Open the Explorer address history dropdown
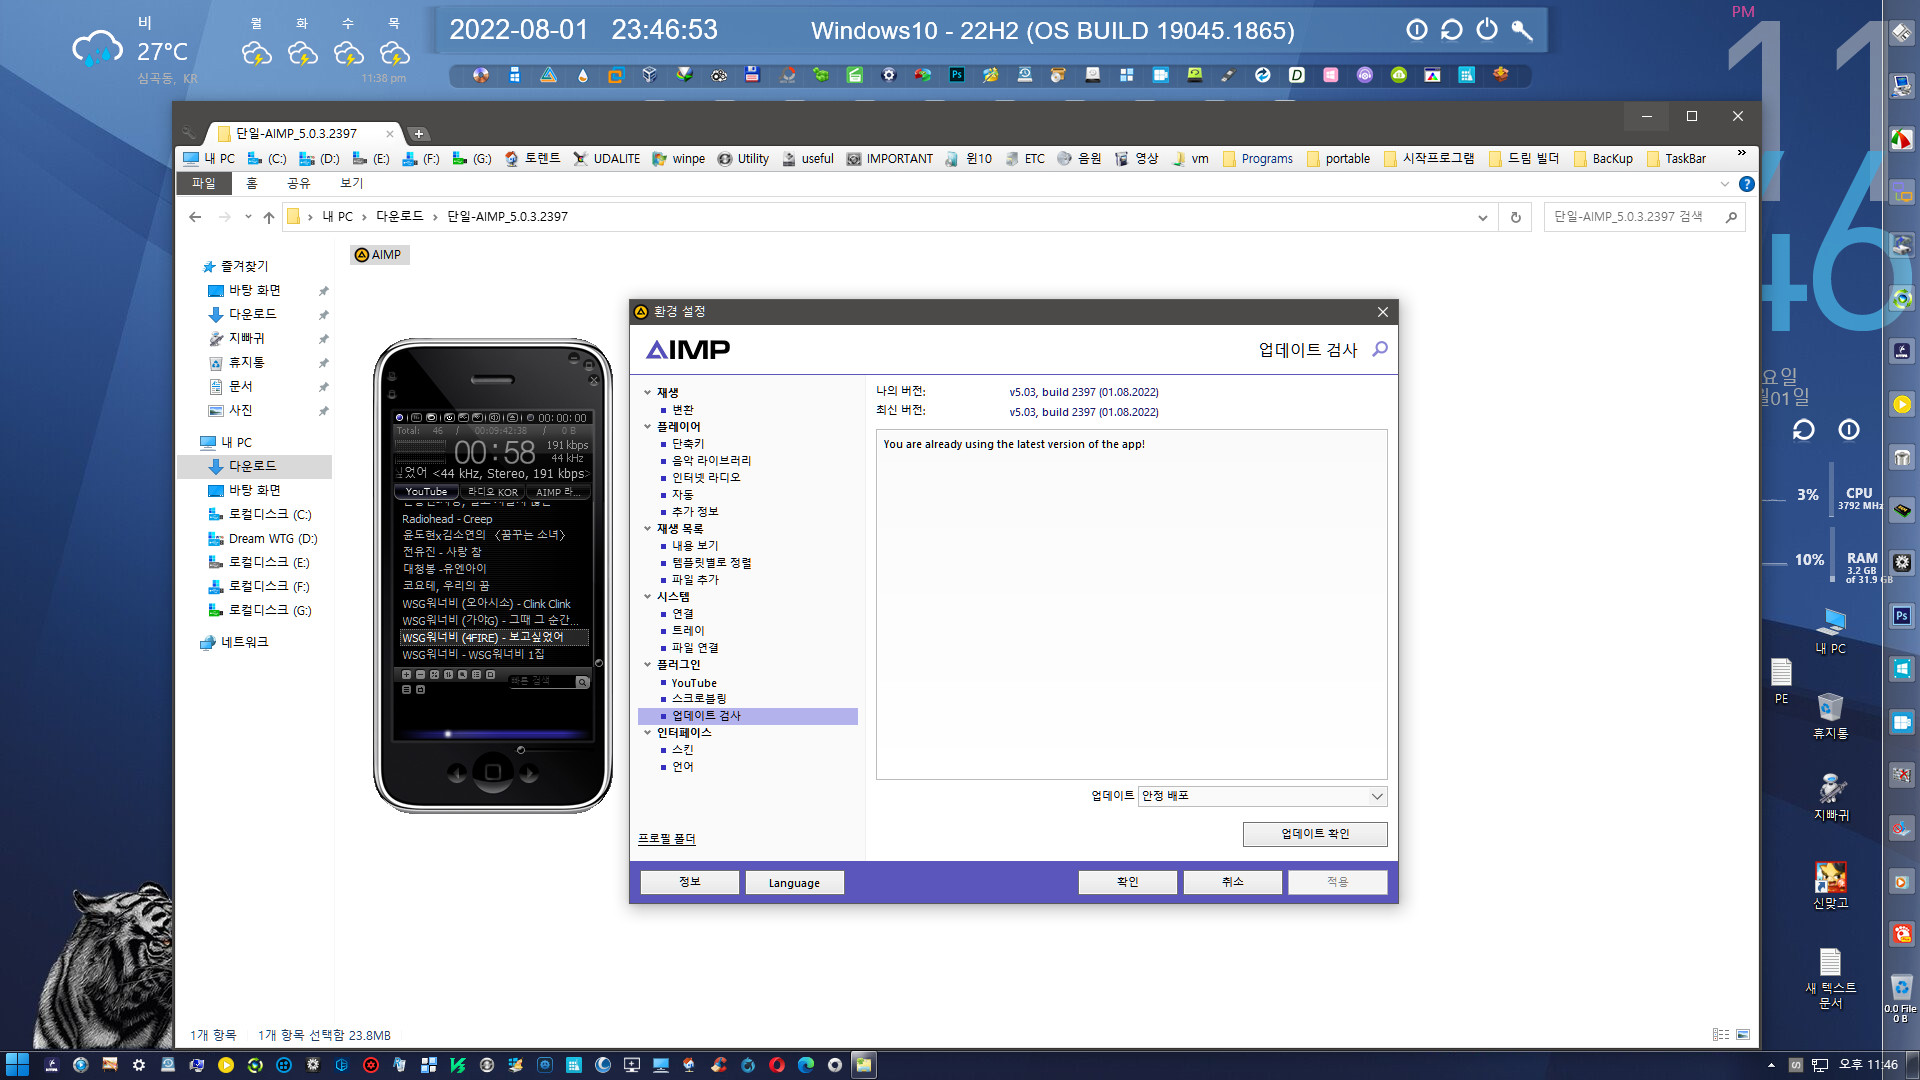The width and height of the screenshot is (1920, 1080). tap(1483, 217)
